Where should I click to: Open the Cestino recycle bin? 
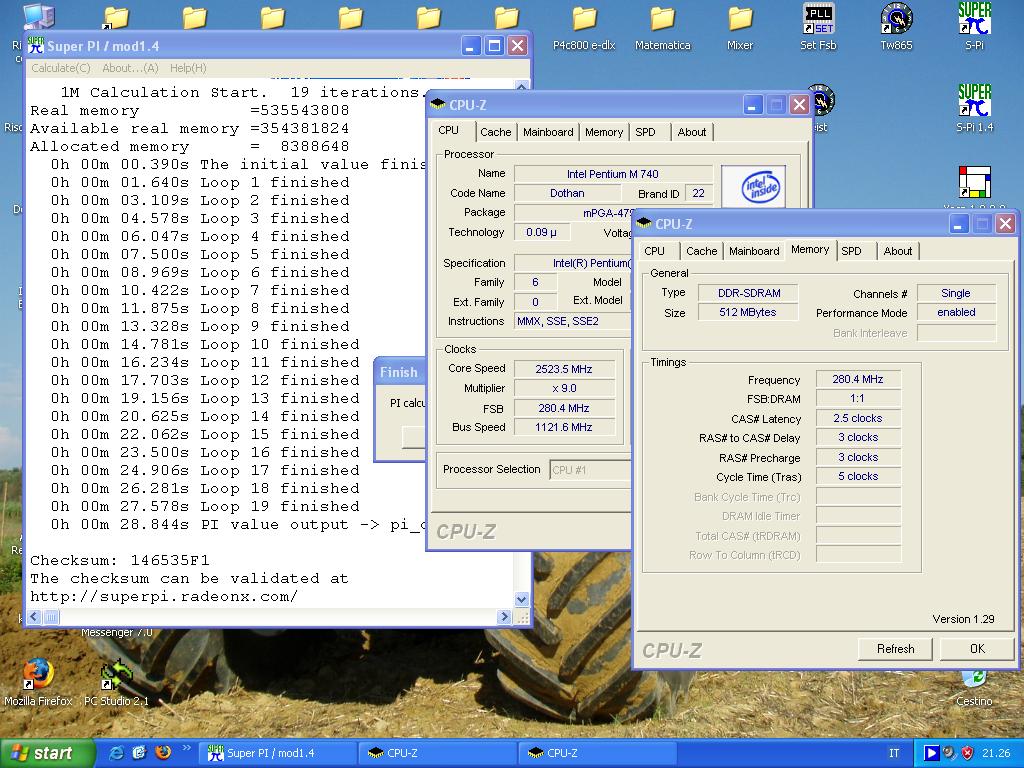pyautogui.click(x=974, y=689)
